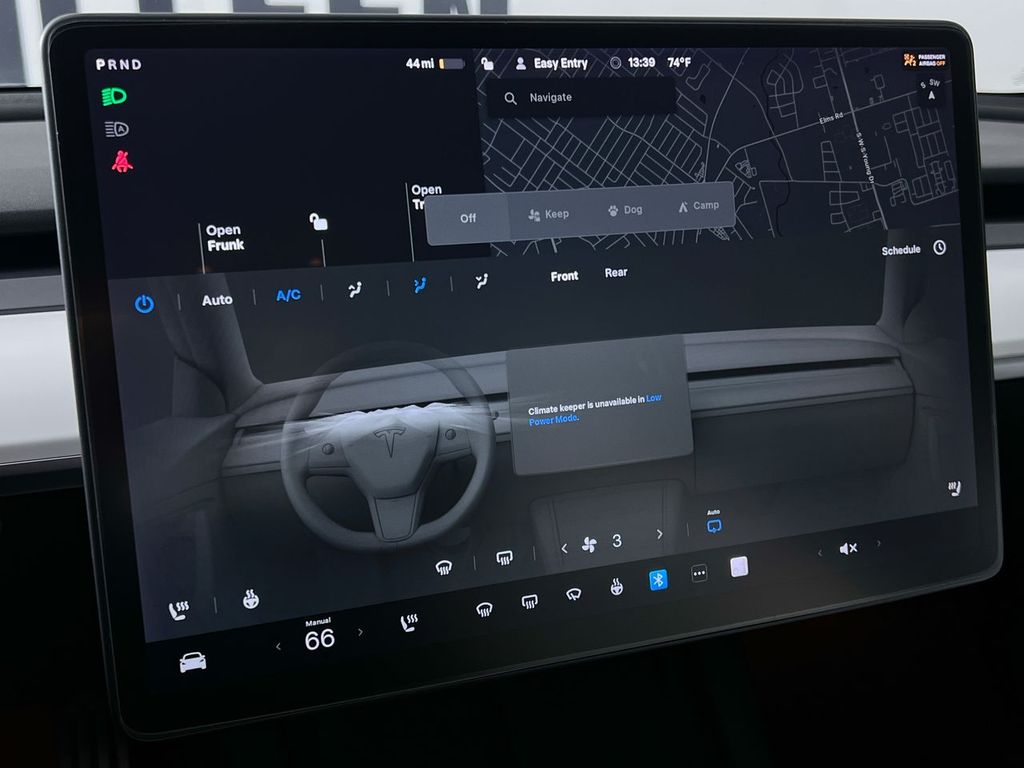Viewport: 1024px width, 768px height.
Task: Select Camp Mode
Action: [700, 206]
